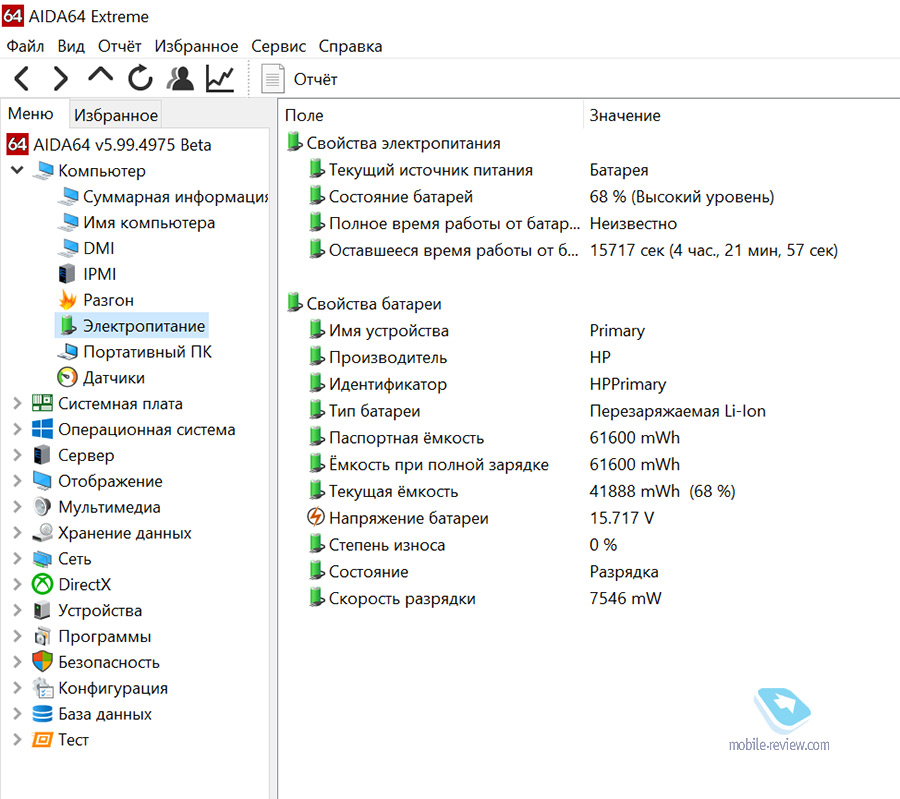Click the Электропитание battery icon in tree
This screenshot has height=799, width=900.
(68, 325)
